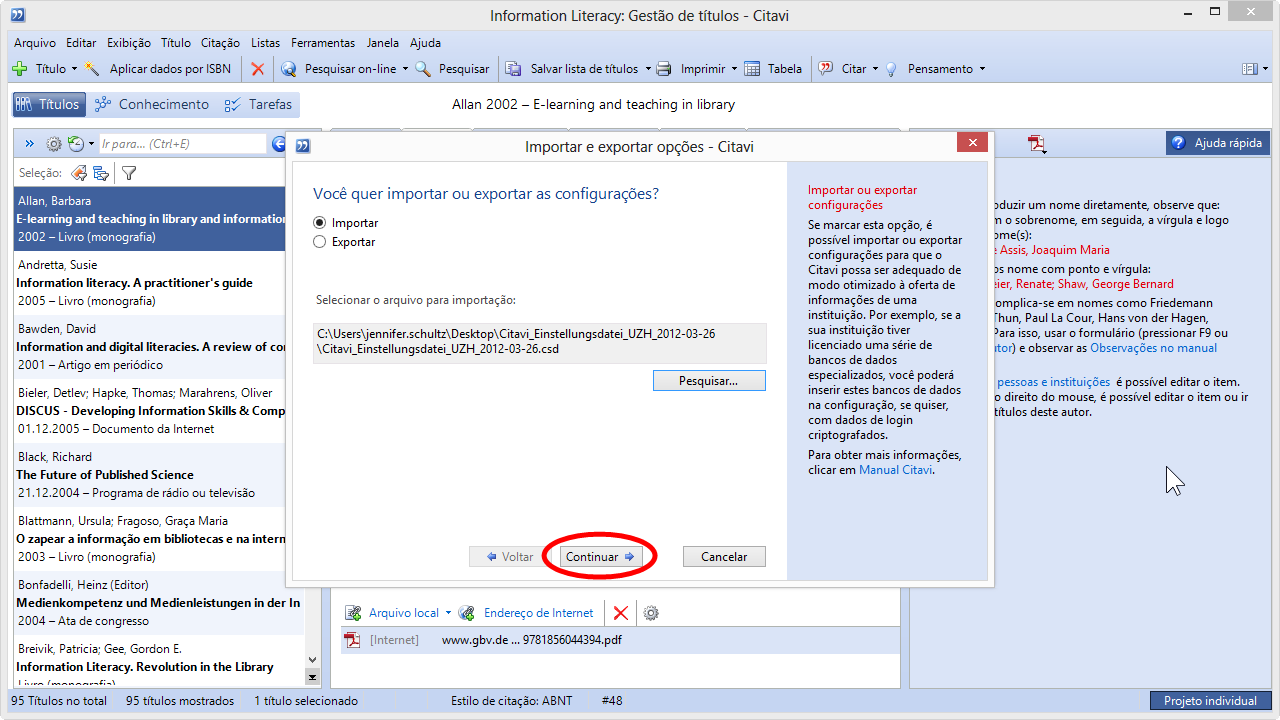Click the Ajuda rápida button
1280x720 pixels.
(x=1218, y=143)
